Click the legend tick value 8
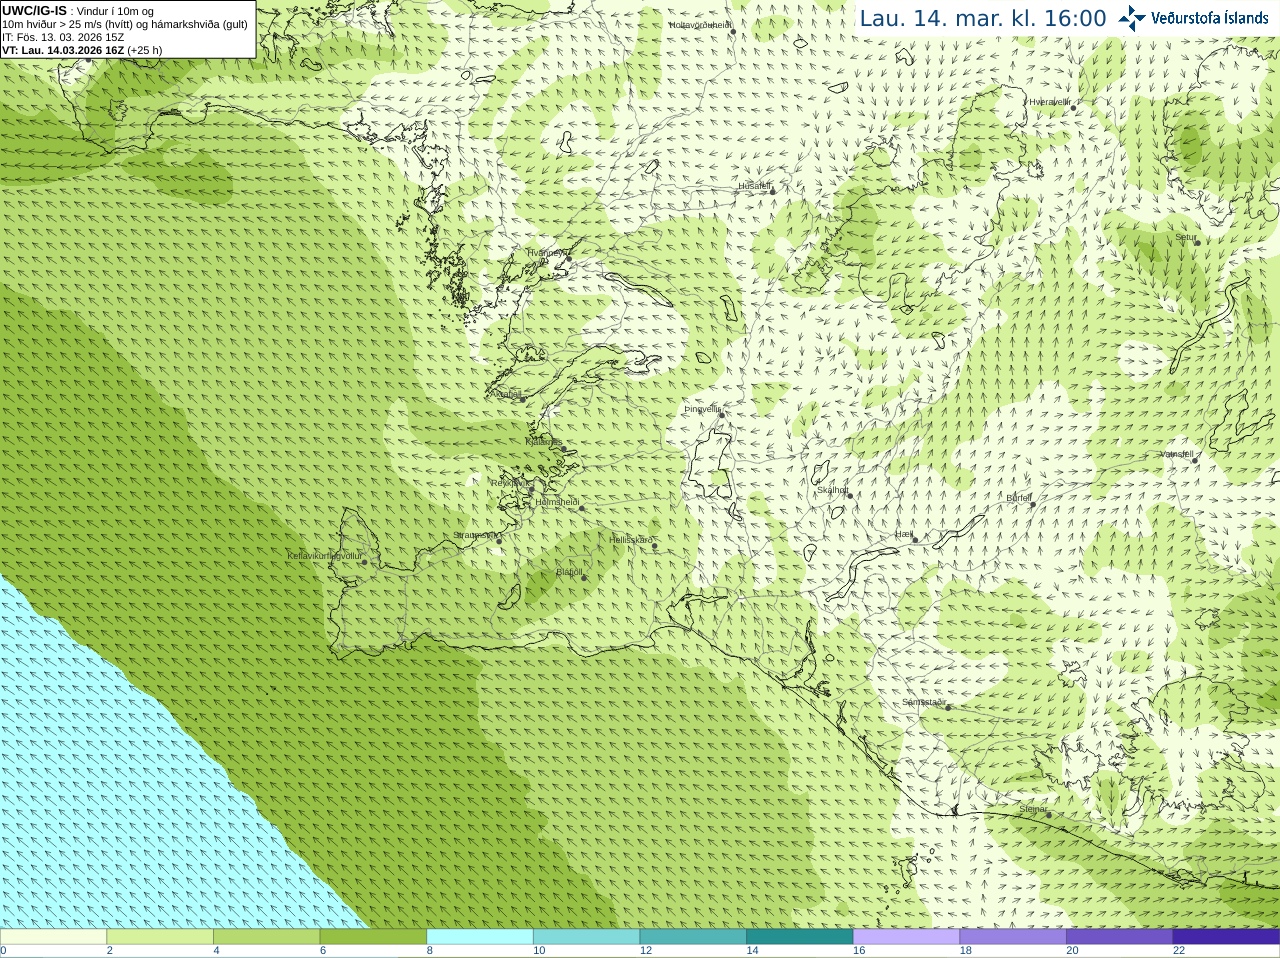Image resolution: width=1280 pixels, height=958 pixels. pyautogui.click(x=430, y=951)
